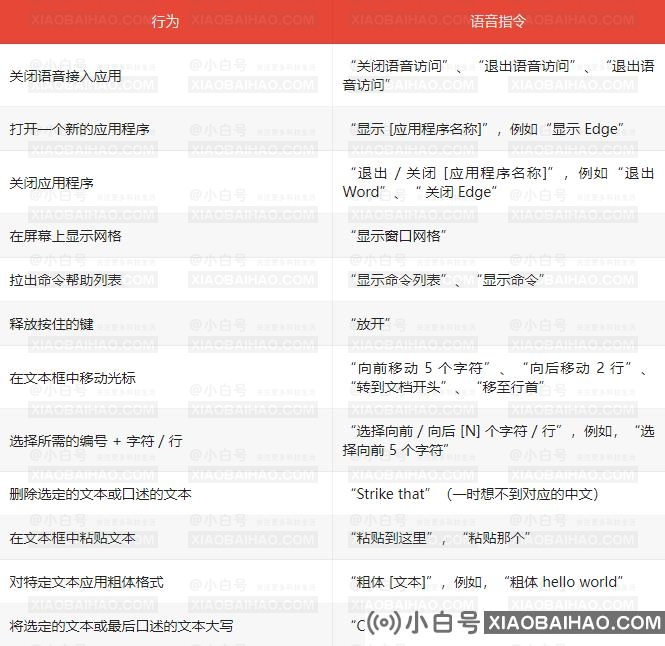Viewport: 665px width, 646px height.
Task: Click the 行为 column header
Action: [165, 21]
